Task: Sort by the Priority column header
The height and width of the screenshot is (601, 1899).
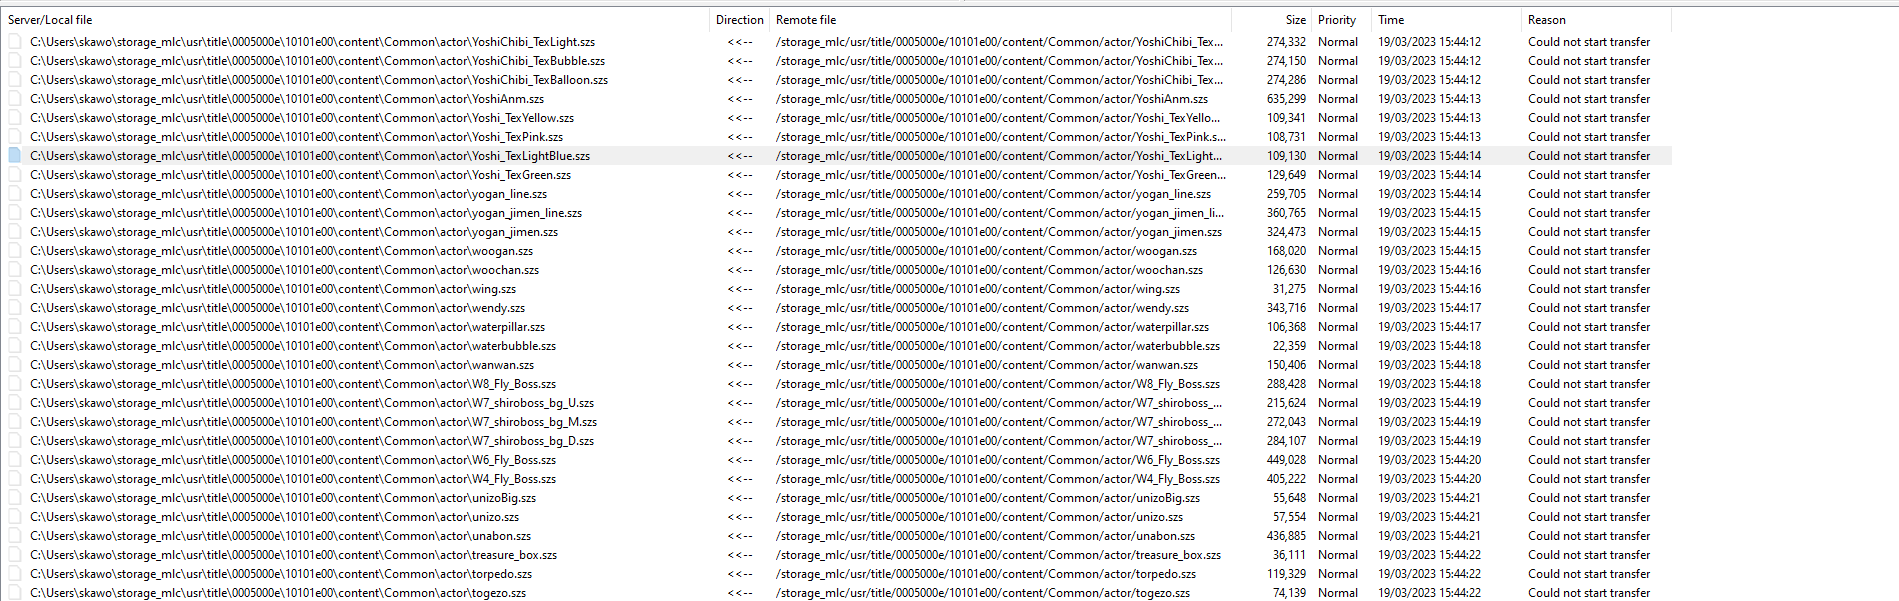Action: pyautogui.click(x=1341, y=20)
